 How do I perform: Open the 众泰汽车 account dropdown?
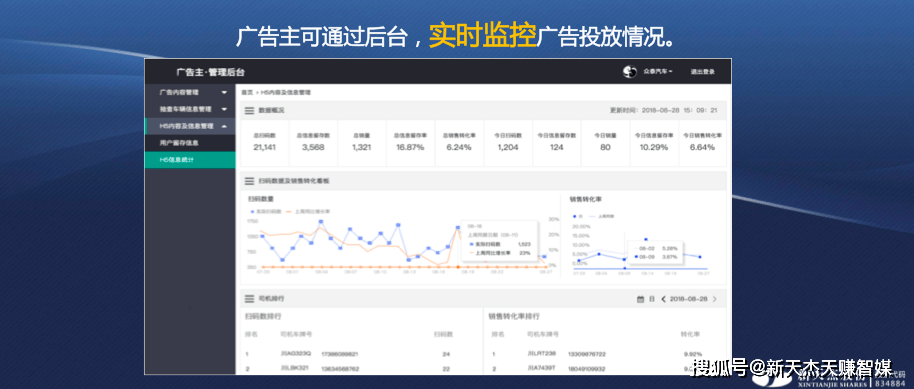(x=658, y=72)
